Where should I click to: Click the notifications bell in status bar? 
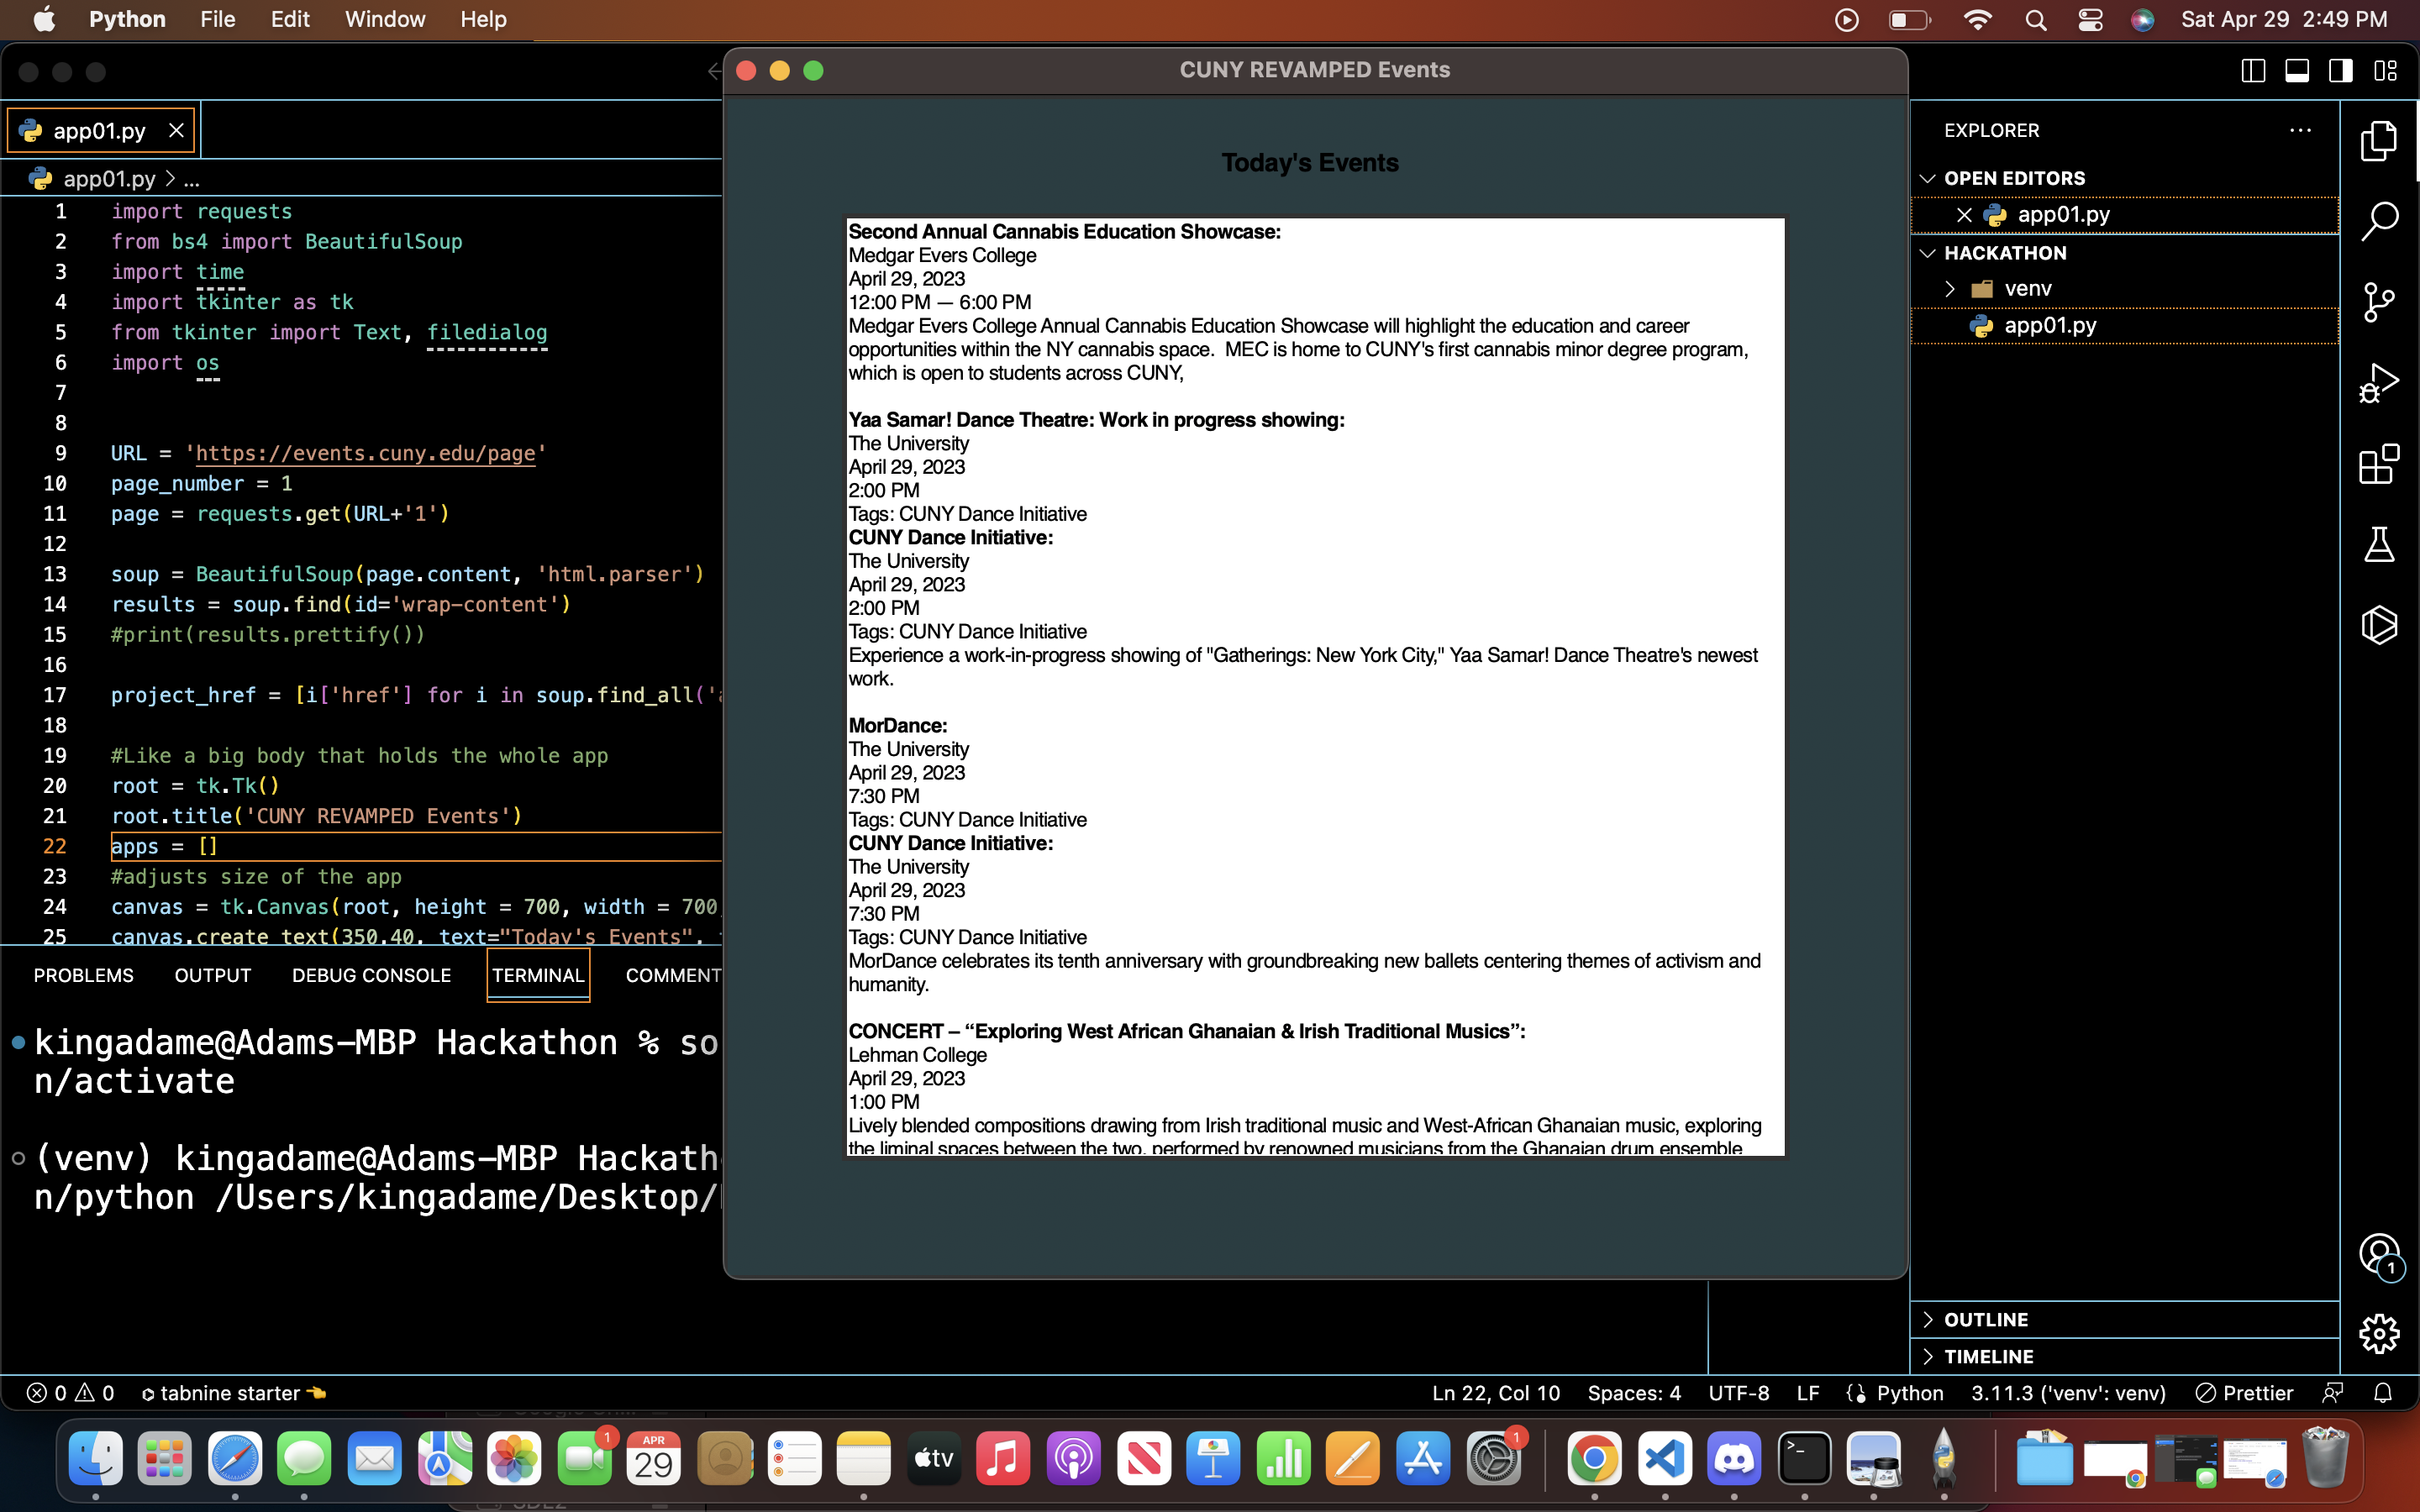(x=2383, y=1393)
